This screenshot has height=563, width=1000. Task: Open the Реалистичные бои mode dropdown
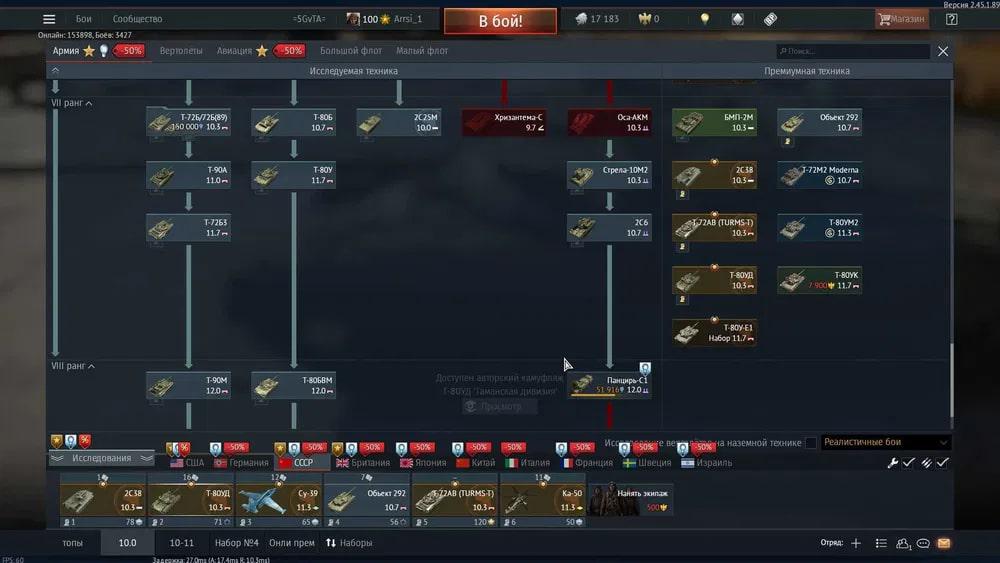point(884,442)
